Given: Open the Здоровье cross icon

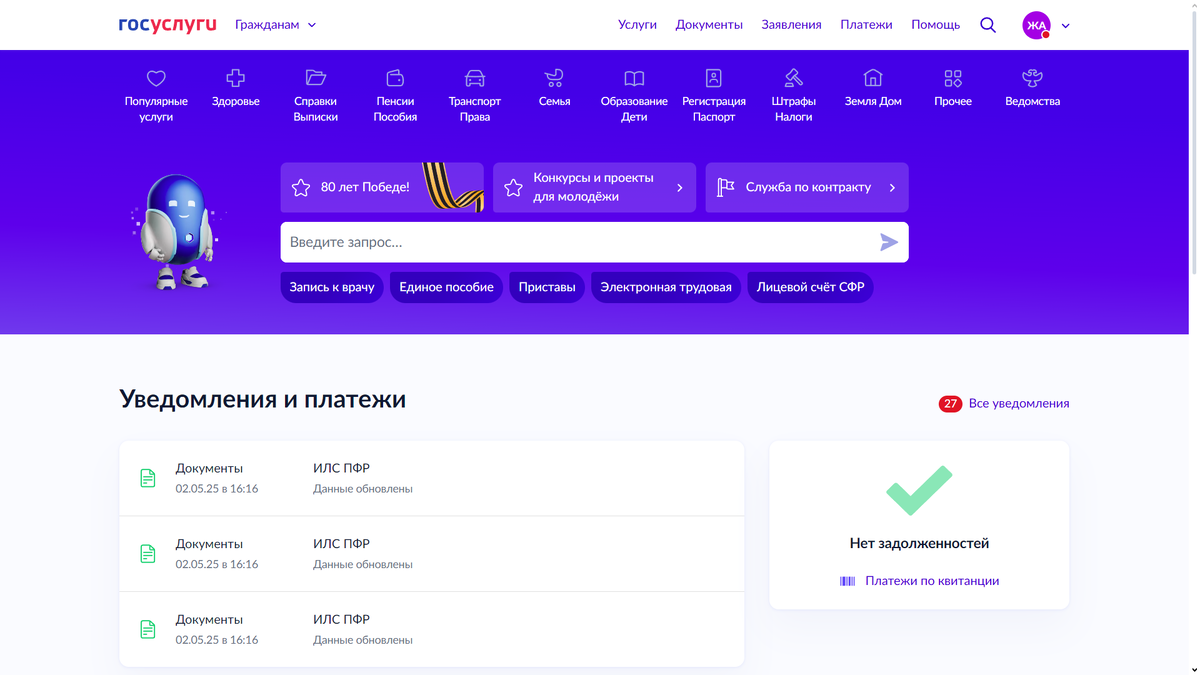Looking at the screenshot, I should 236,78.
